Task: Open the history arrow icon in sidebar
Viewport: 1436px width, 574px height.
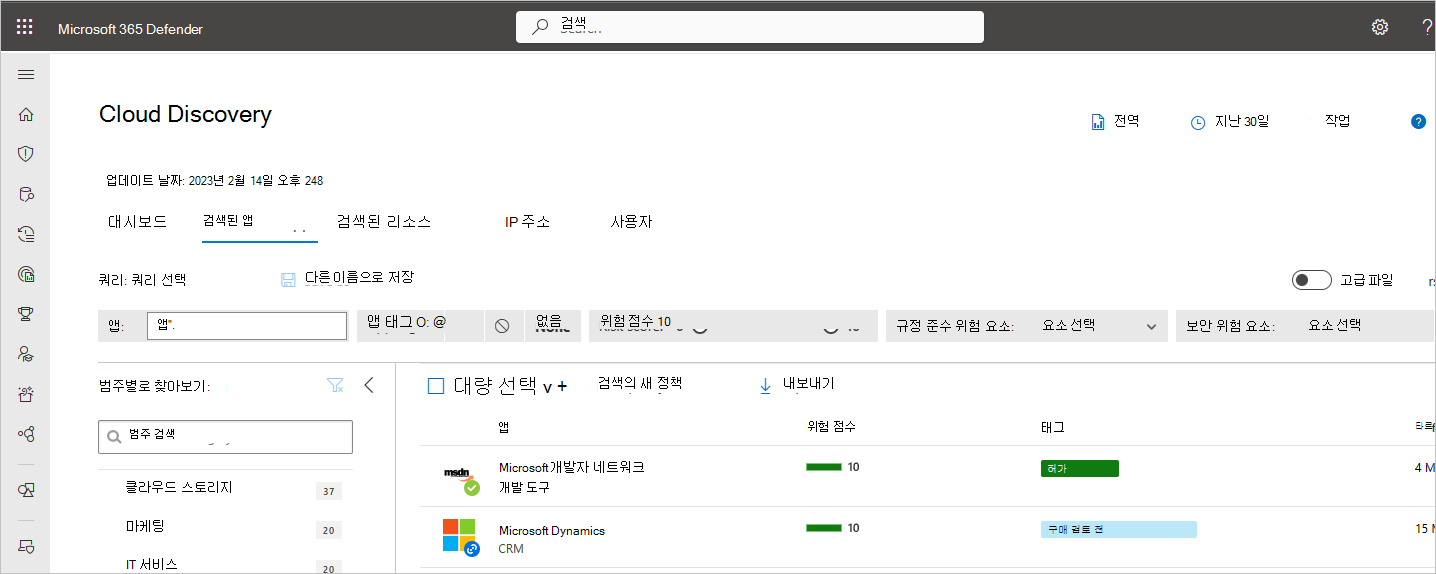Action: click(26, 234)
